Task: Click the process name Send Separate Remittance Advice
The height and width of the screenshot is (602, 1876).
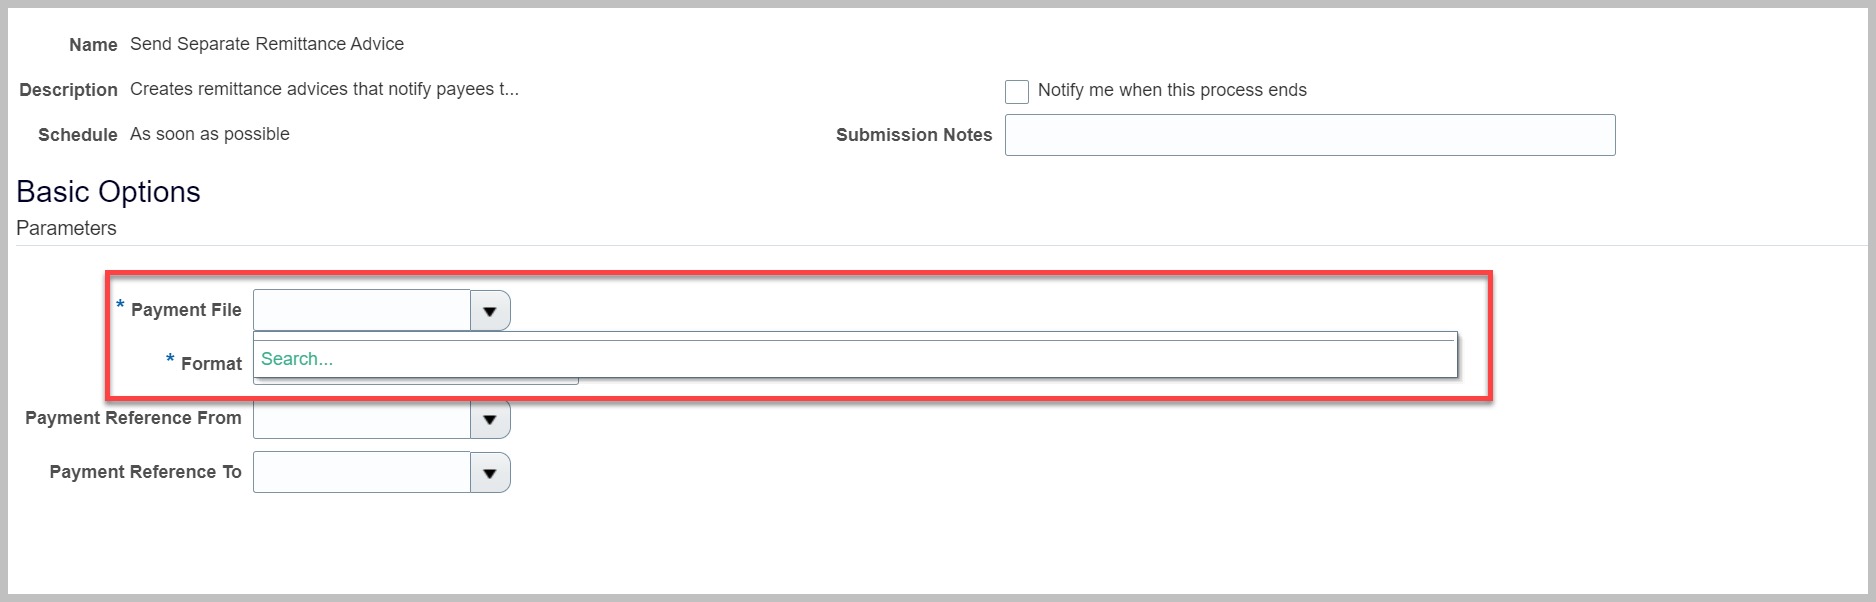Action: click(266, 44)
